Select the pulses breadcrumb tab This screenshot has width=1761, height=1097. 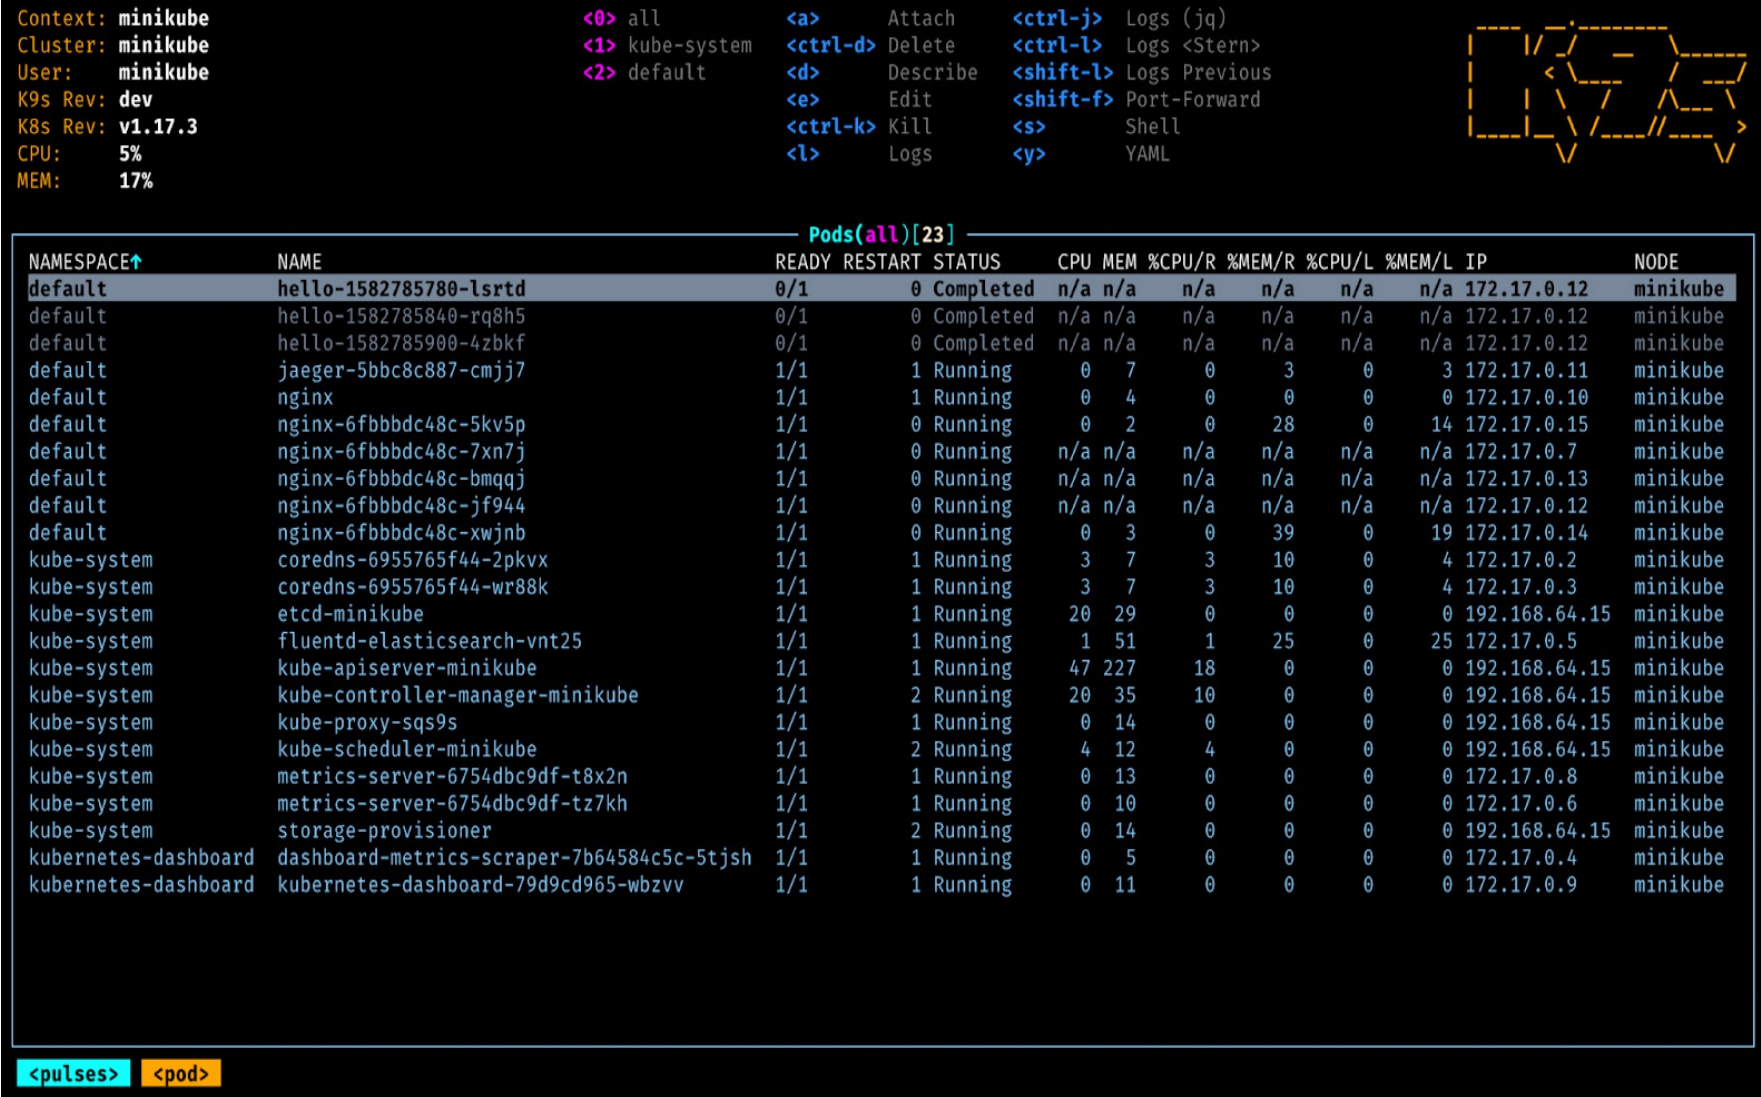(x=73, y=1074)
